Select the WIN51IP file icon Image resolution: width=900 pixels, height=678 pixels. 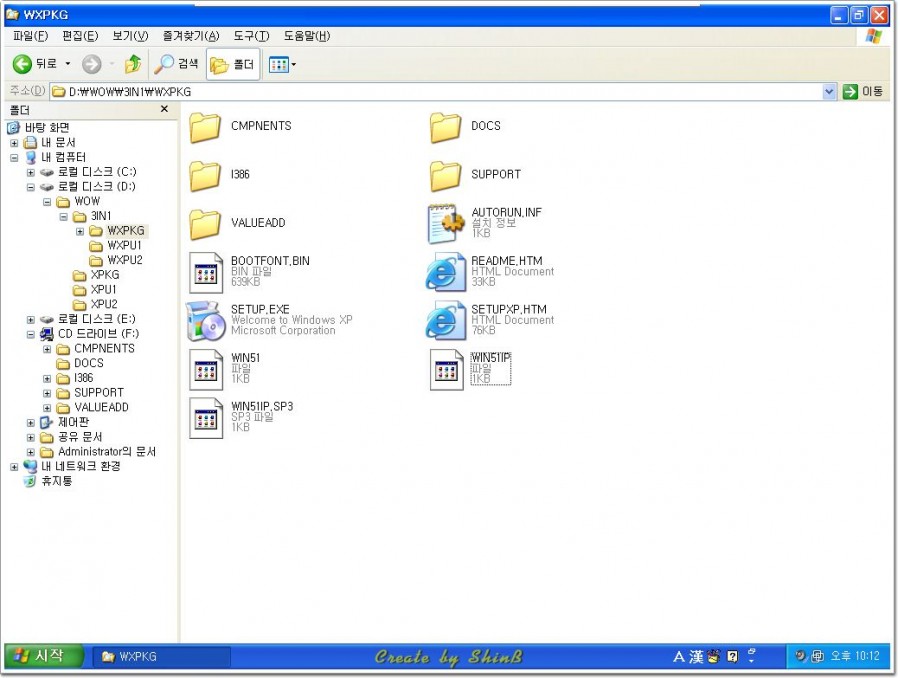446,369
